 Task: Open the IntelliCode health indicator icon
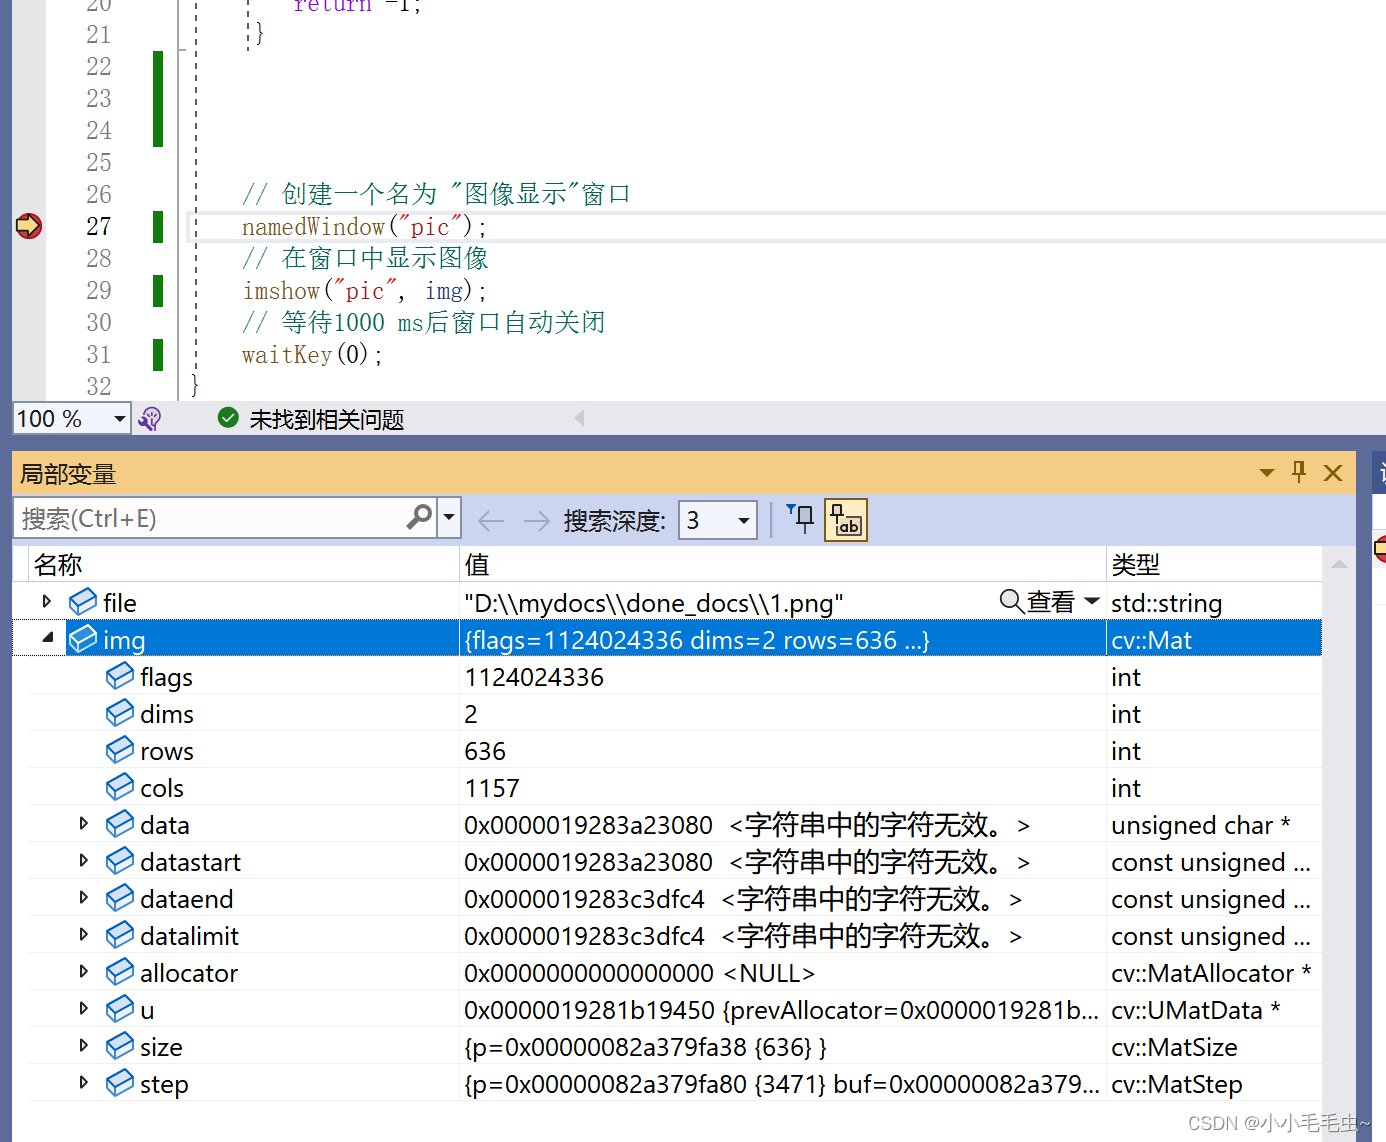coord(150,419)
